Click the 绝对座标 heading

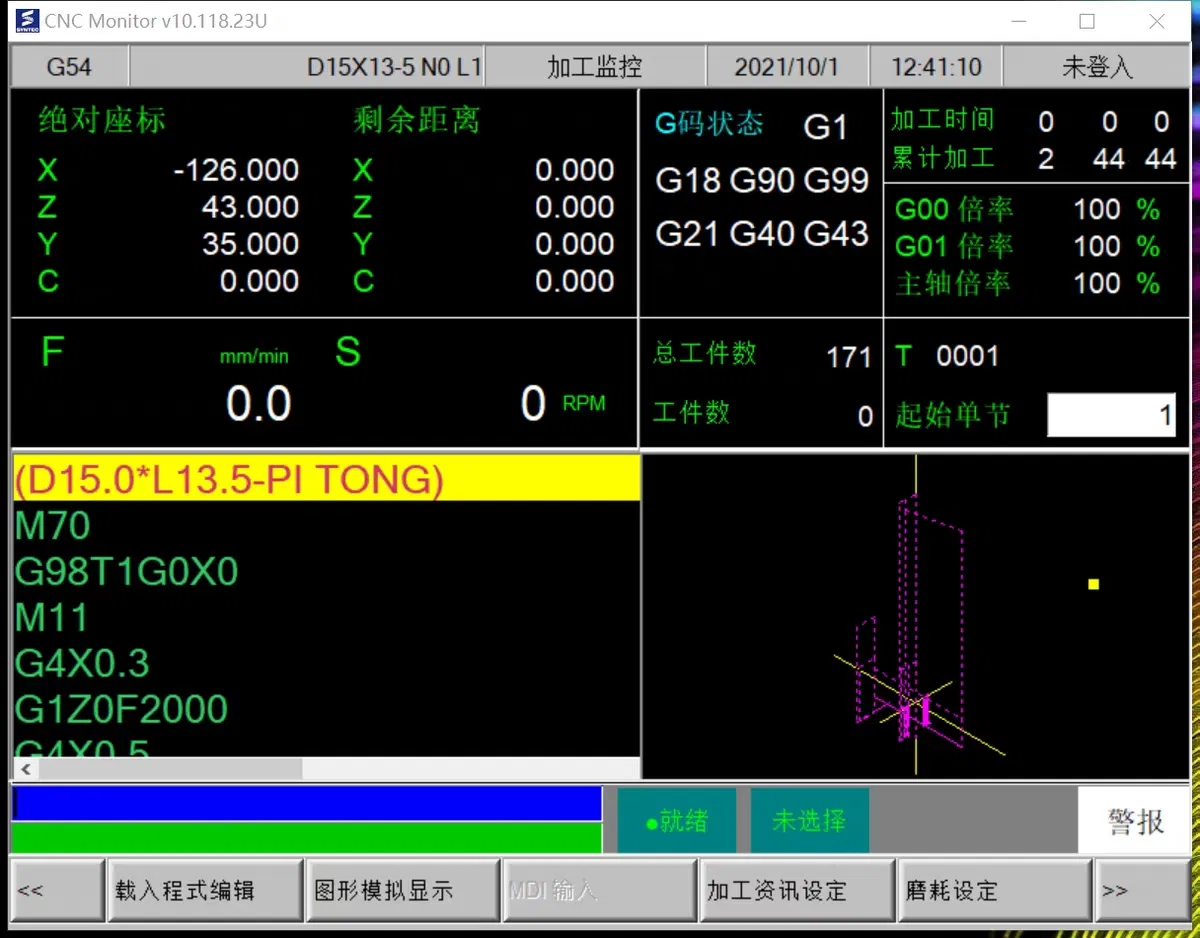click(102, 121)
